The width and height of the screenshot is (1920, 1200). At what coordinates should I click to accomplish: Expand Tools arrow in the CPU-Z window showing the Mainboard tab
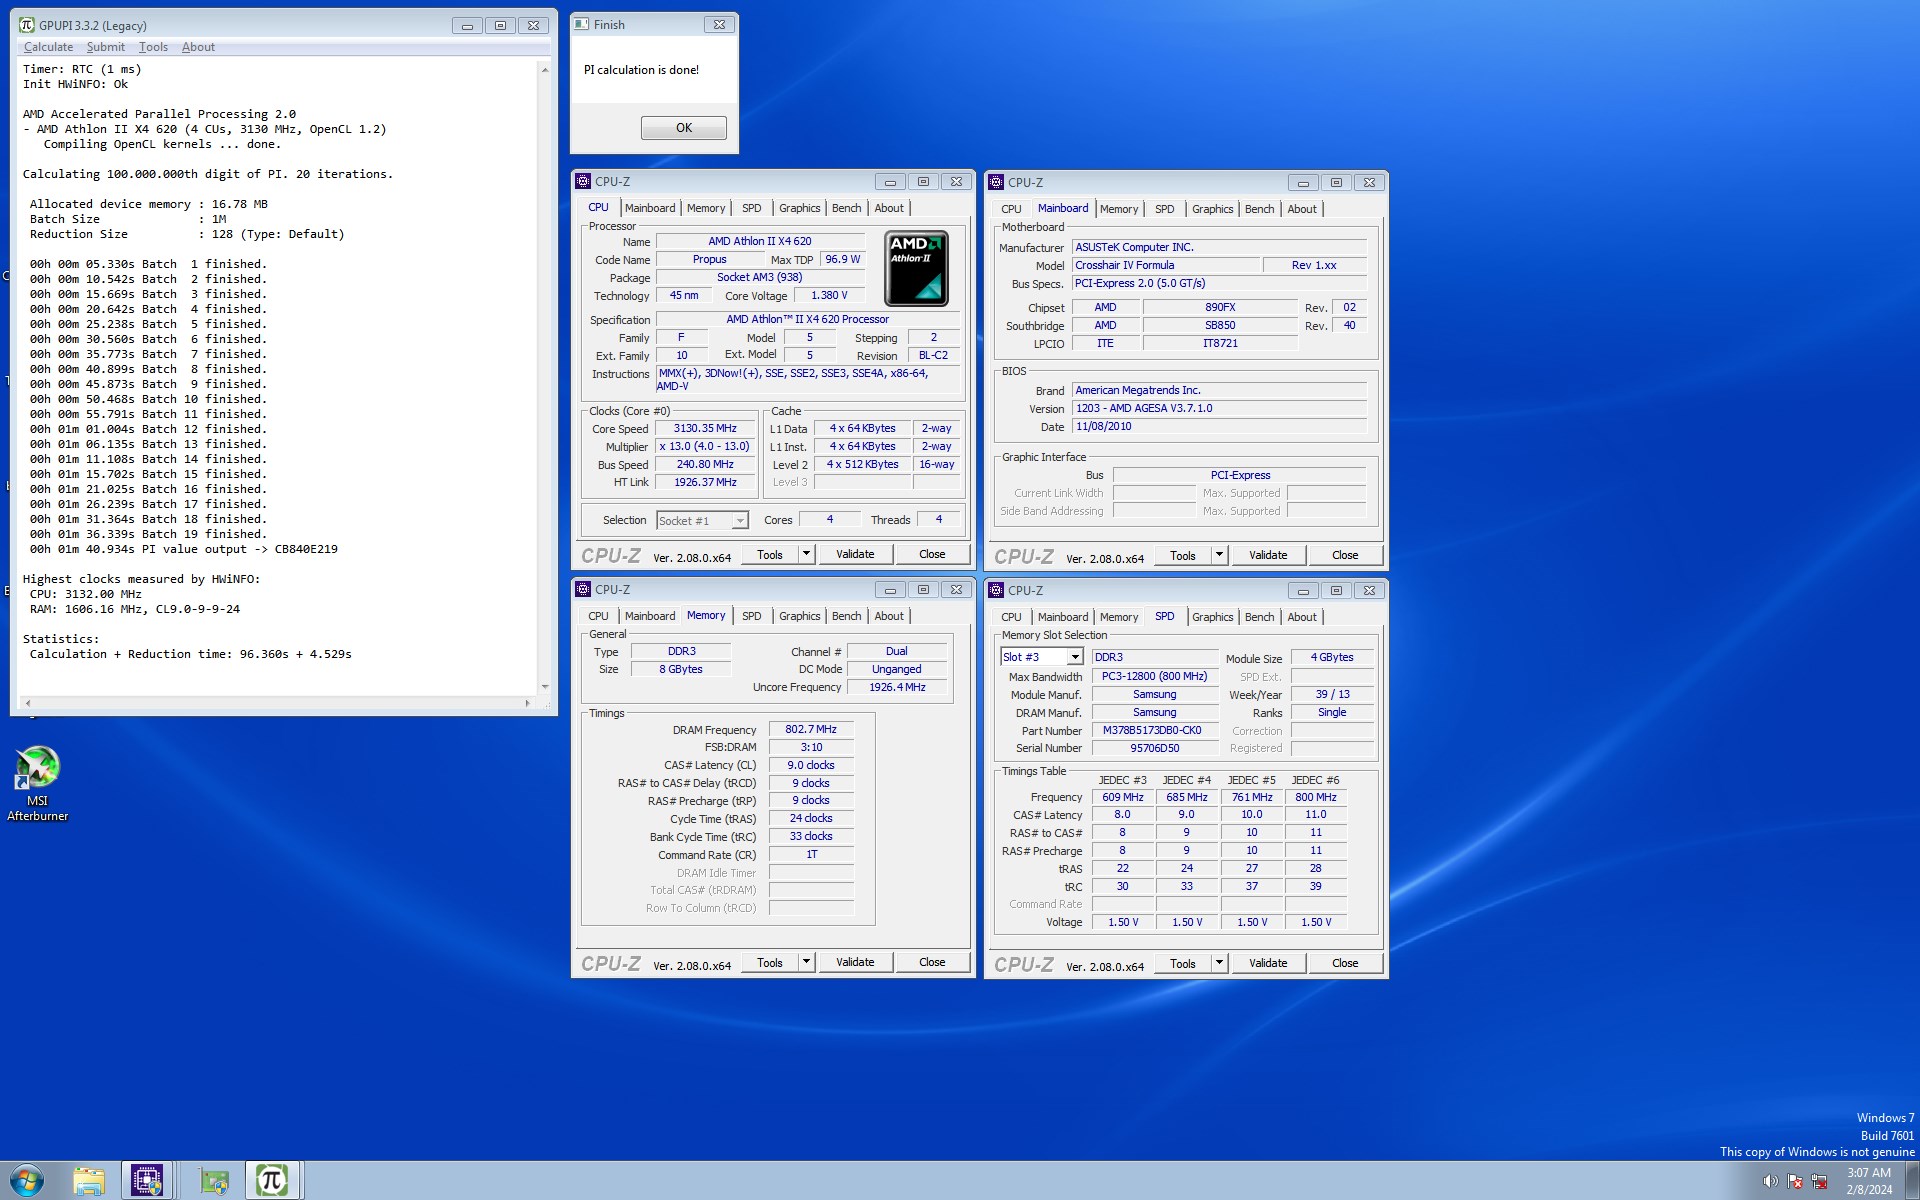(1219, 555)
